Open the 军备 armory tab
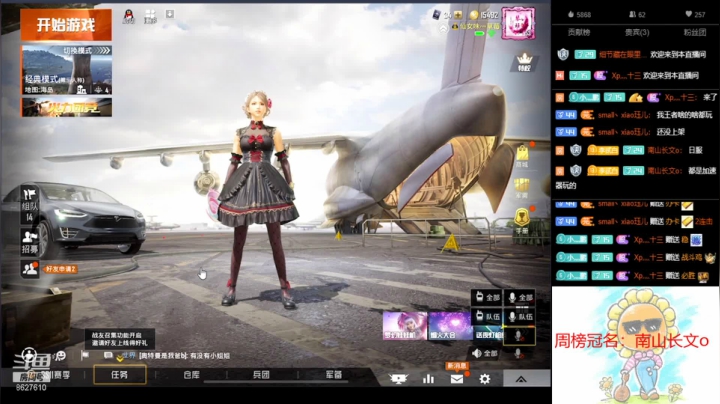 pyautogui.click(x=334, y=375)
